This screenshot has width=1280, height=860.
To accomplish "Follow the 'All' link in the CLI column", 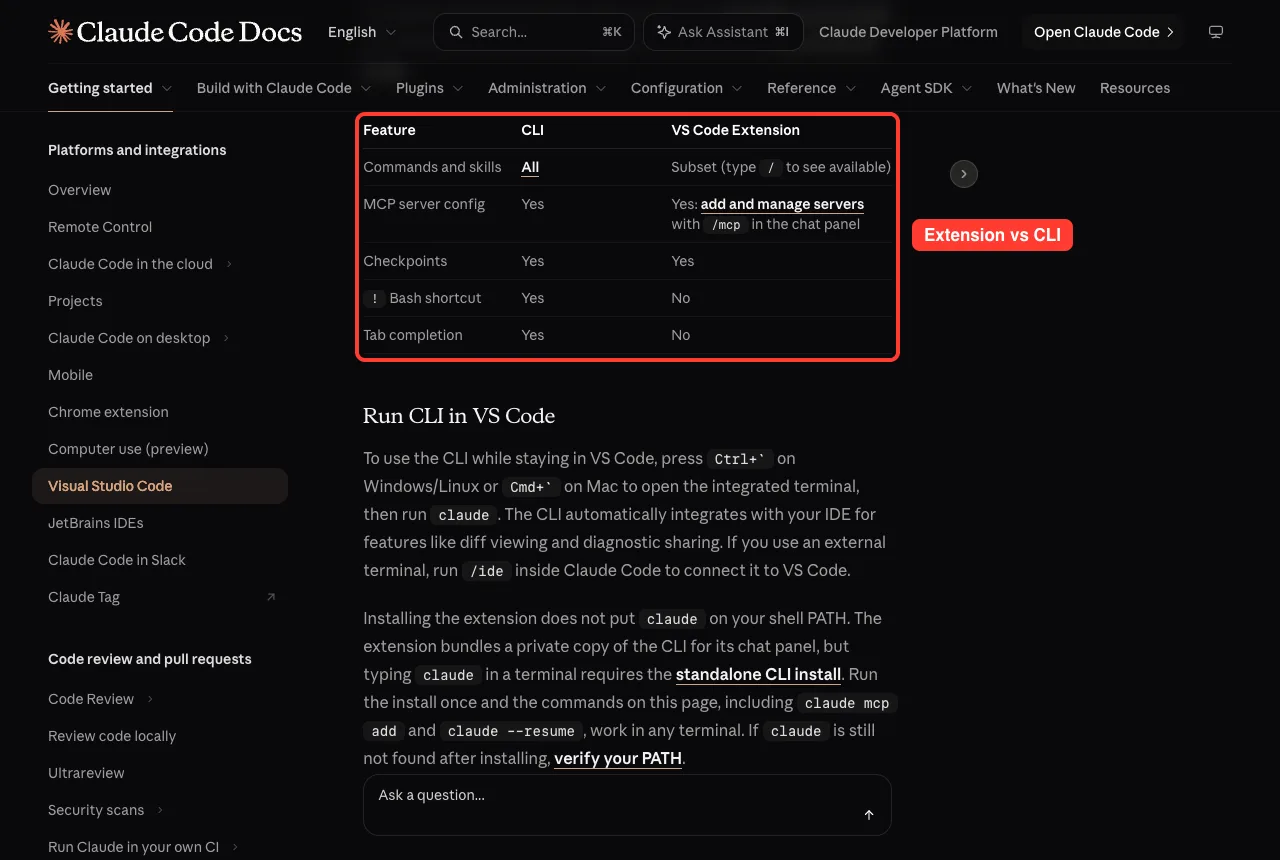I will [530, 167].
